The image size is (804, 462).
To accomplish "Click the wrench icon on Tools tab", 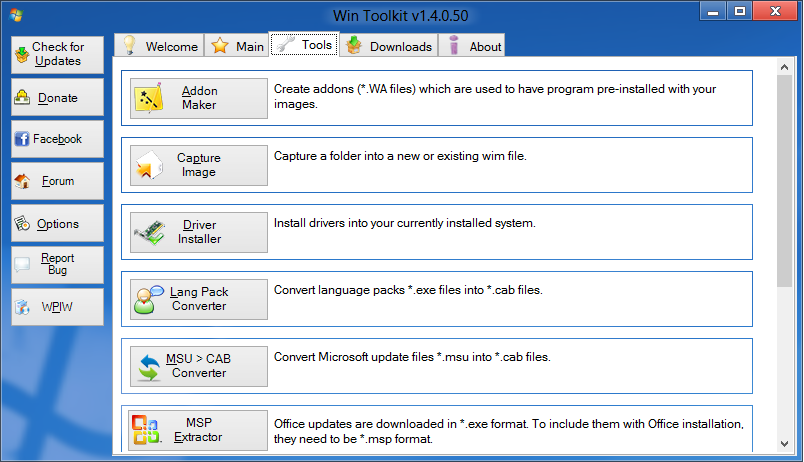I will (285, 45).
